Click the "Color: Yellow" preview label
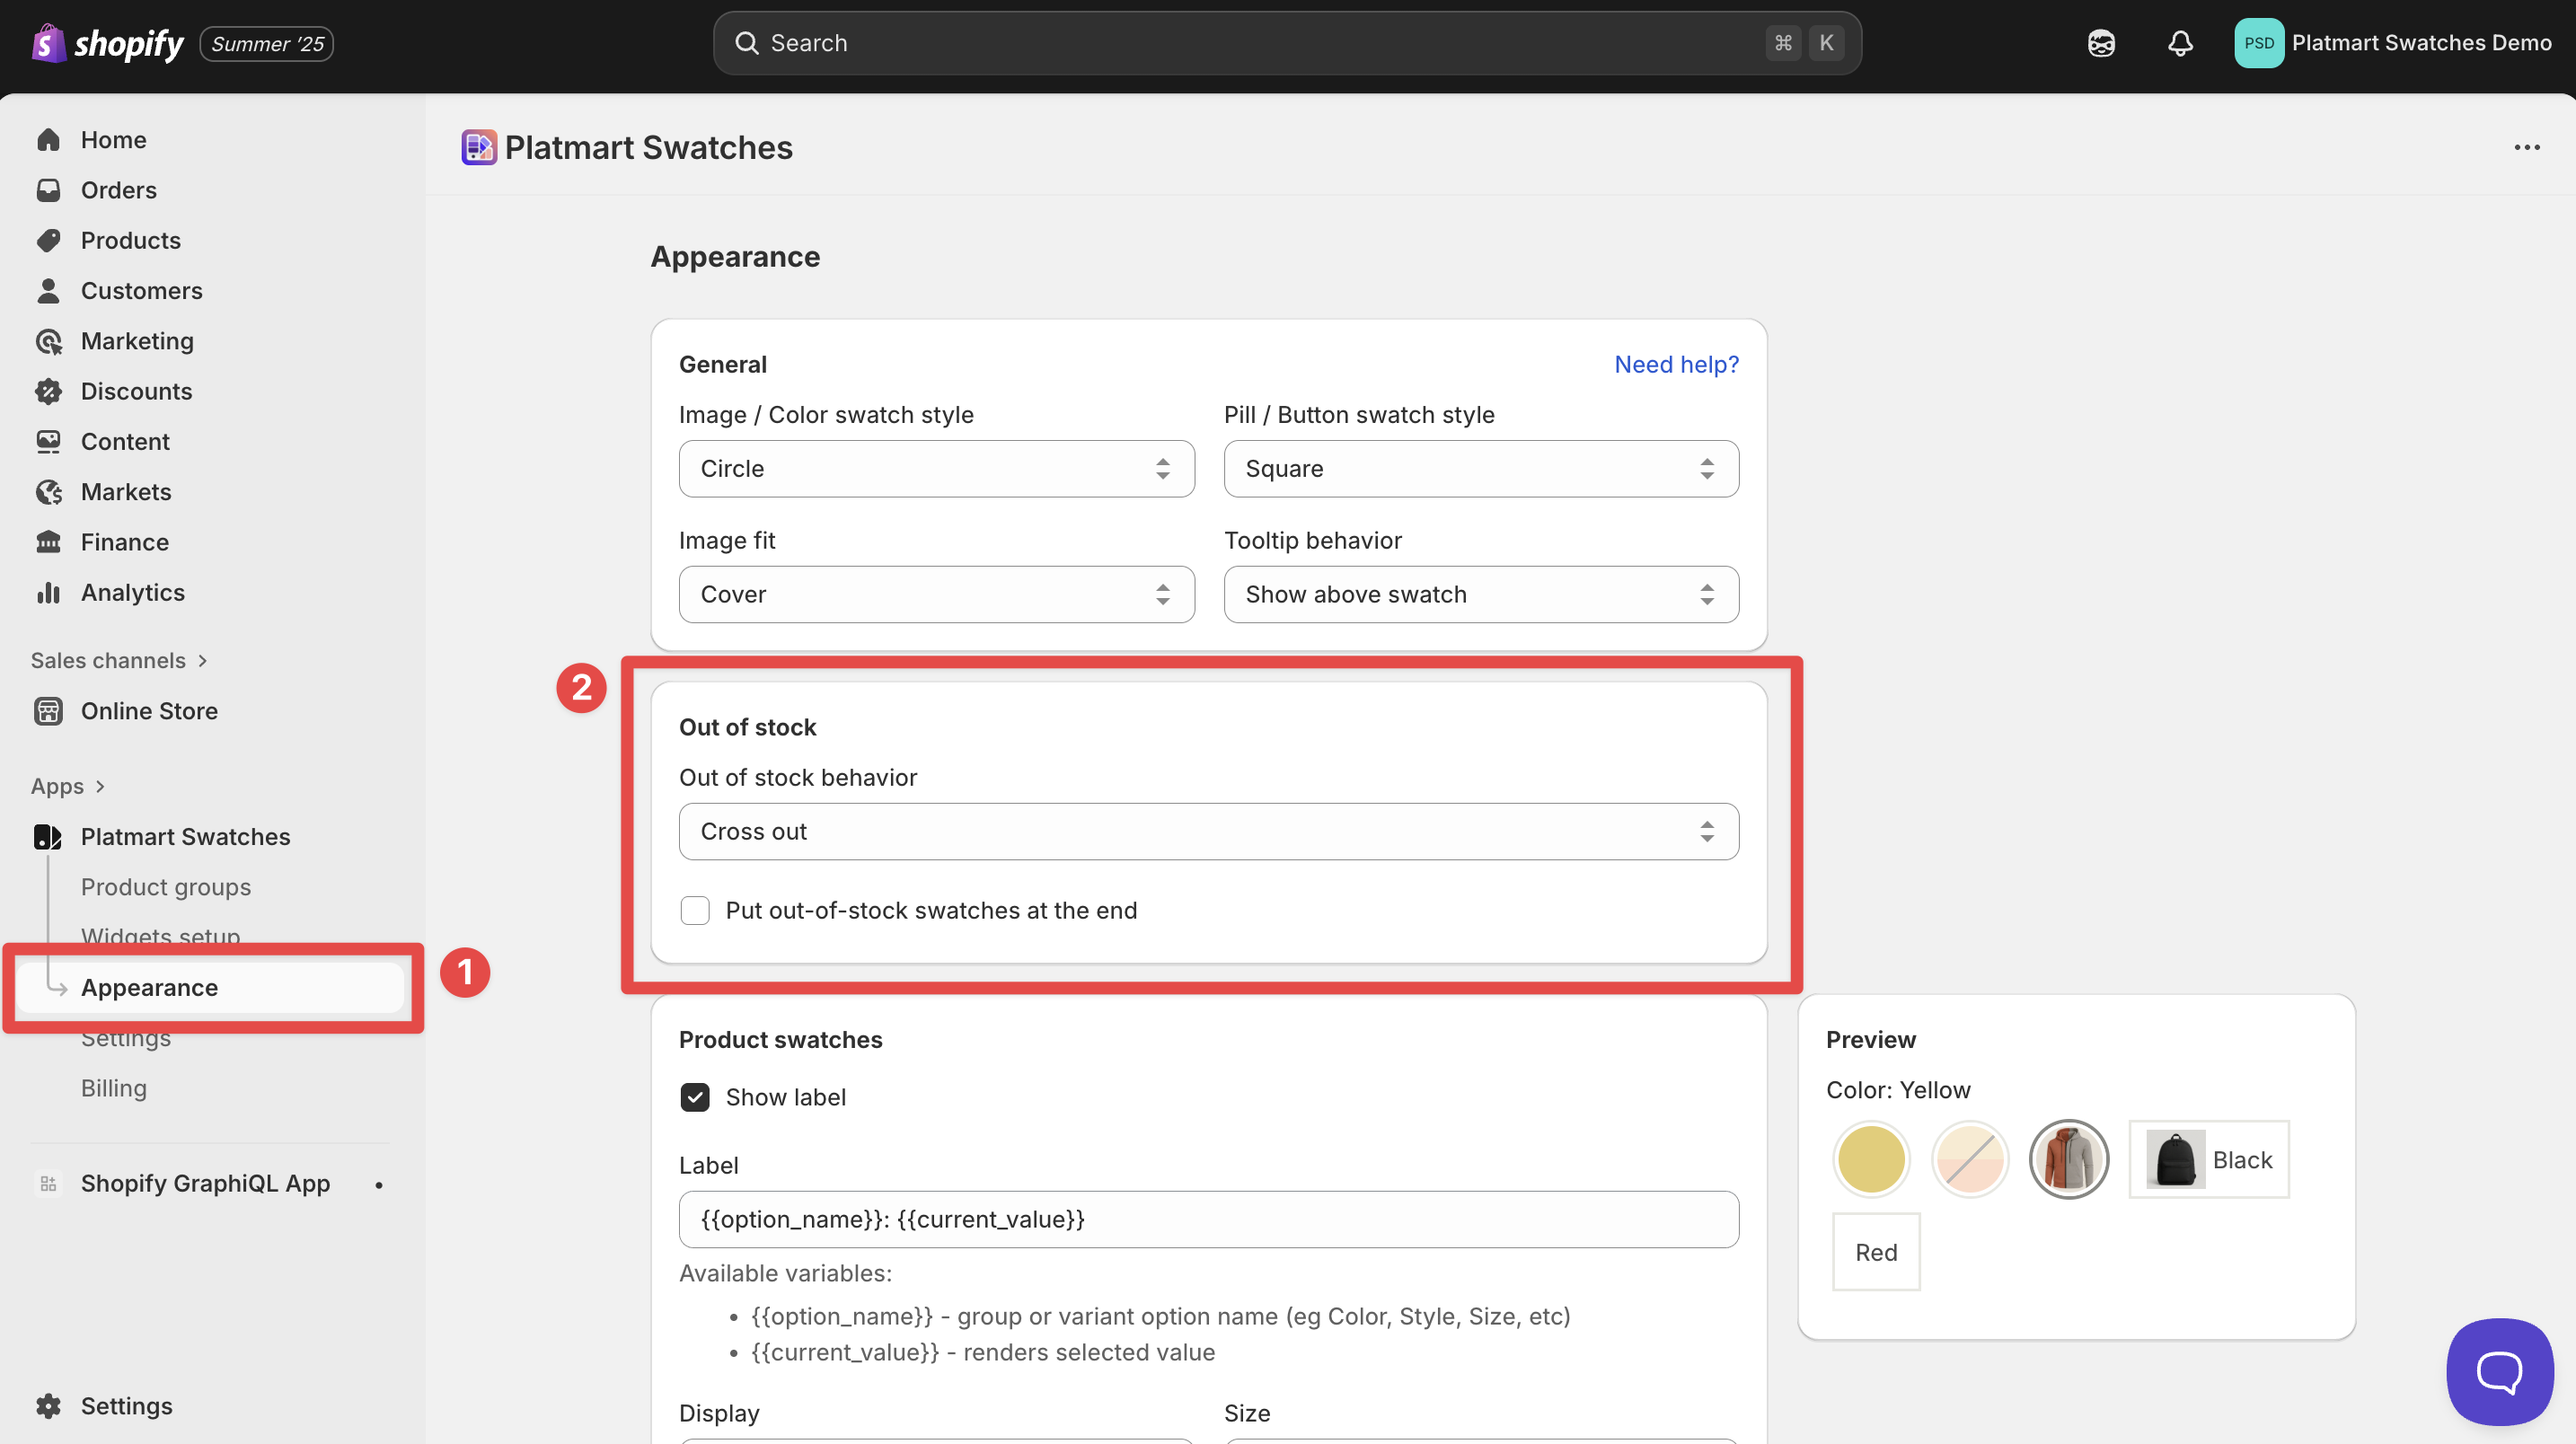2576x1444 pixels. (x=1898, y=1091)
